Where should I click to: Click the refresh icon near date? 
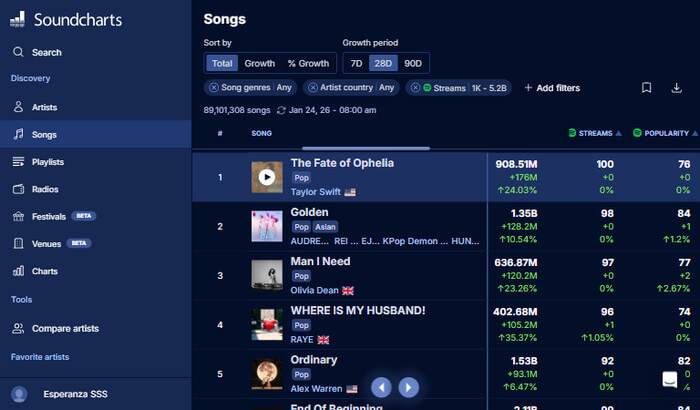point(281,110)
